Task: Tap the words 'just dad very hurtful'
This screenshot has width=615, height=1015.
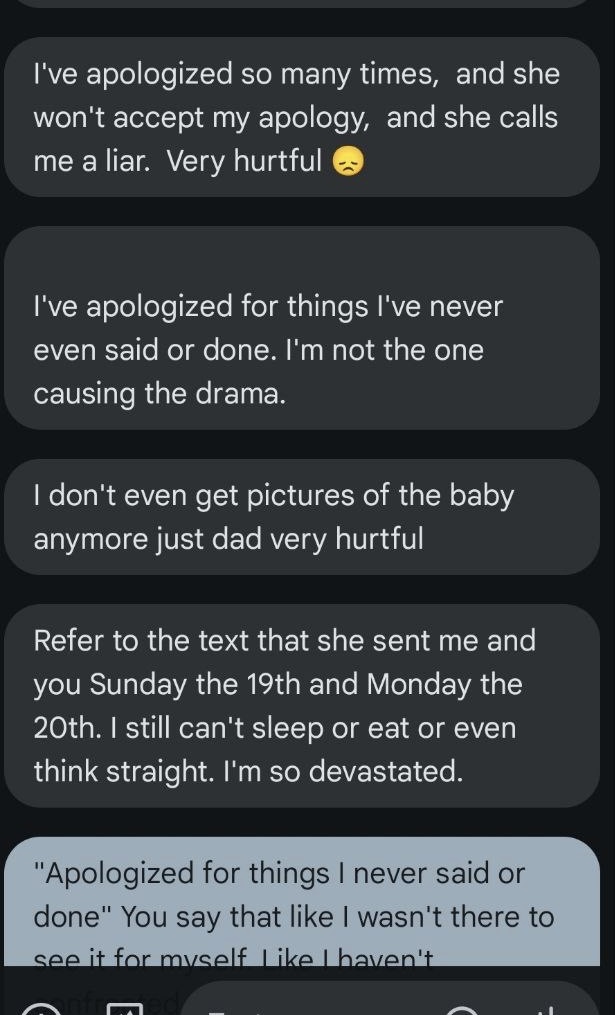Action: point(289,539)
